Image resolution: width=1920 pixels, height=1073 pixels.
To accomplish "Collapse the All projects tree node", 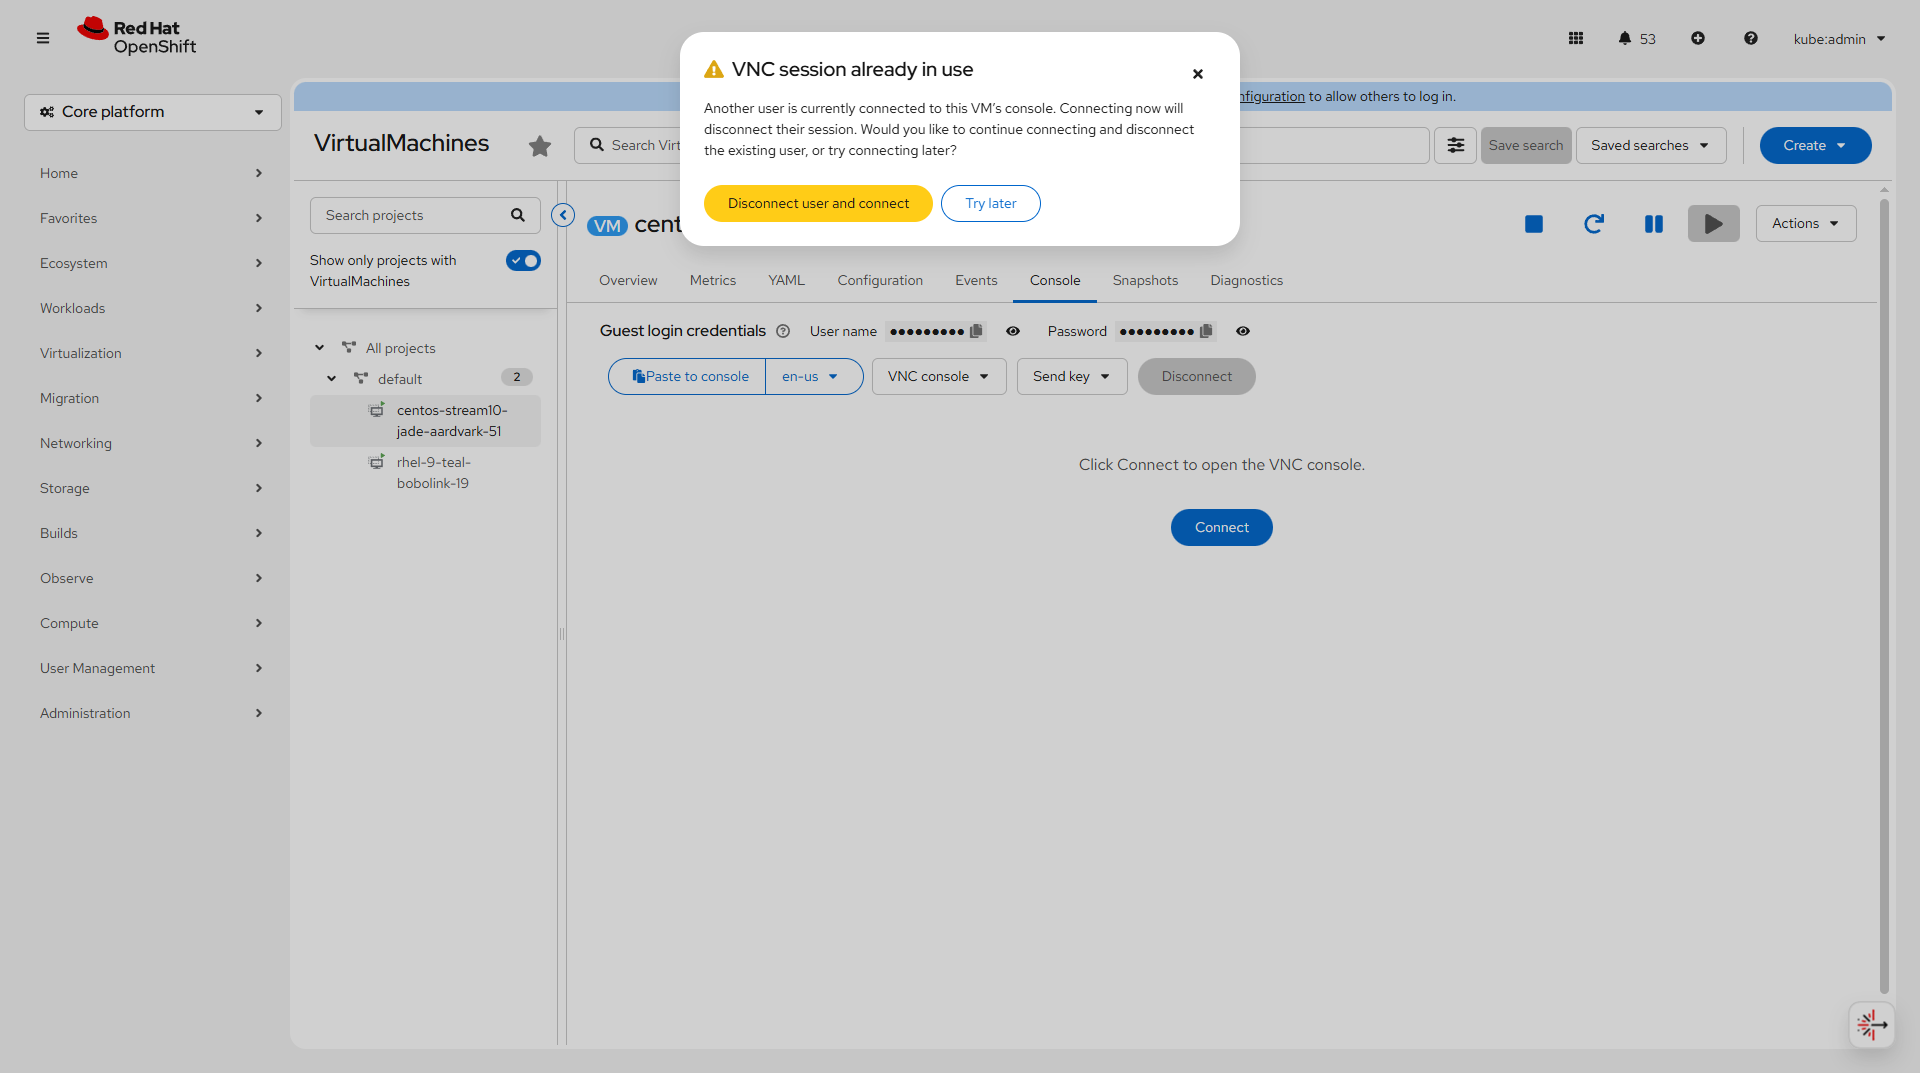I will coord(320,348).
